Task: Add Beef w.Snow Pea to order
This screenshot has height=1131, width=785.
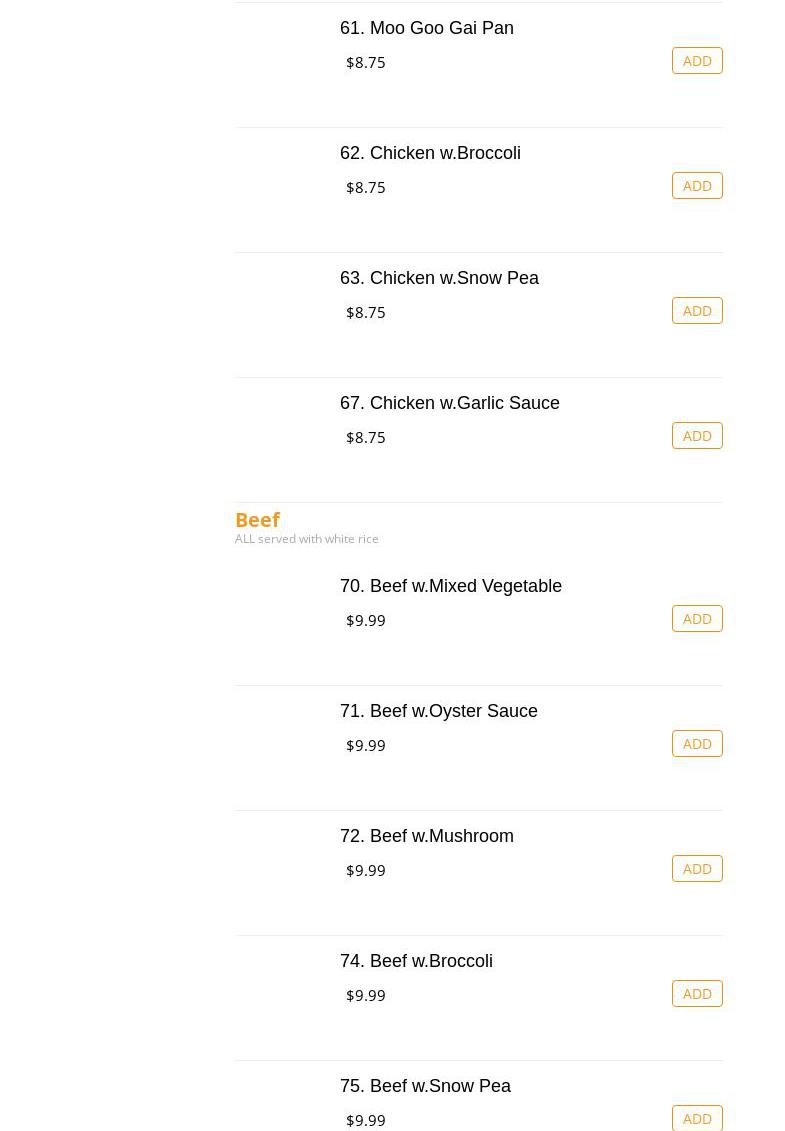Action: (x=697, y=1118)
